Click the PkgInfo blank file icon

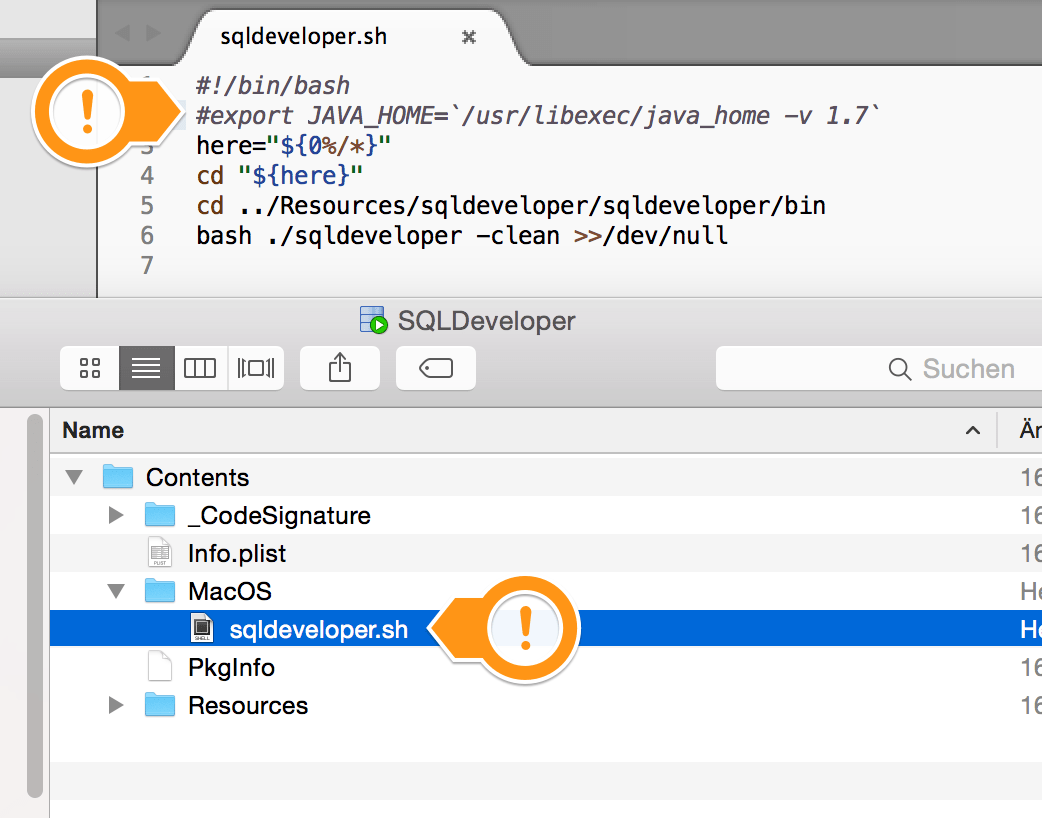coord(160,666)
